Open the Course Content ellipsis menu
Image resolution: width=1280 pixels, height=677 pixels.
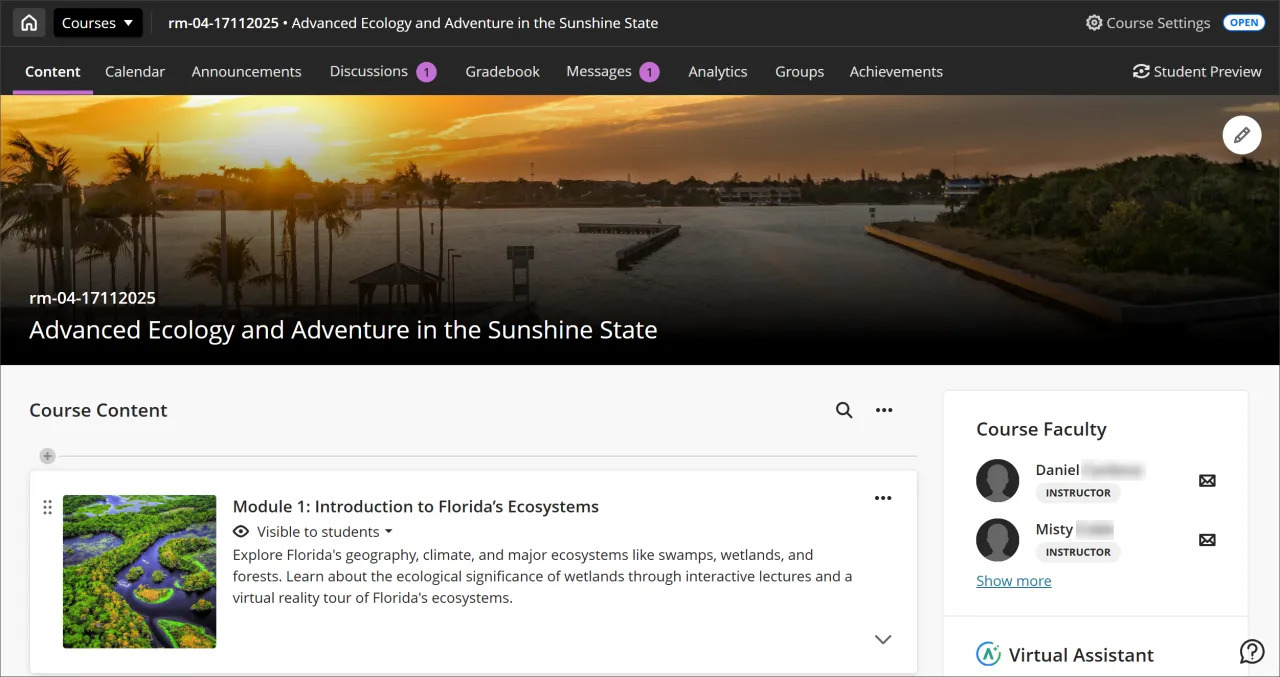click(884, 410)
